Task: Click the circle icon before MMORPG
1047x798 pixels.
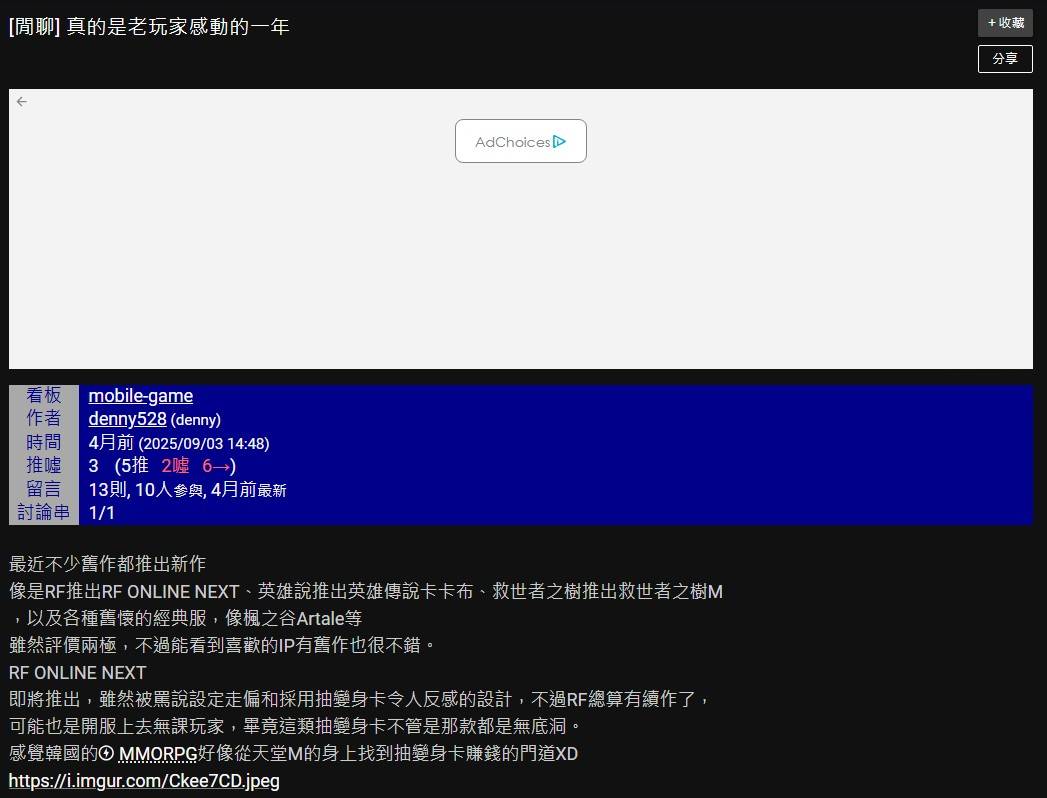Action: [x=106, y=753]
